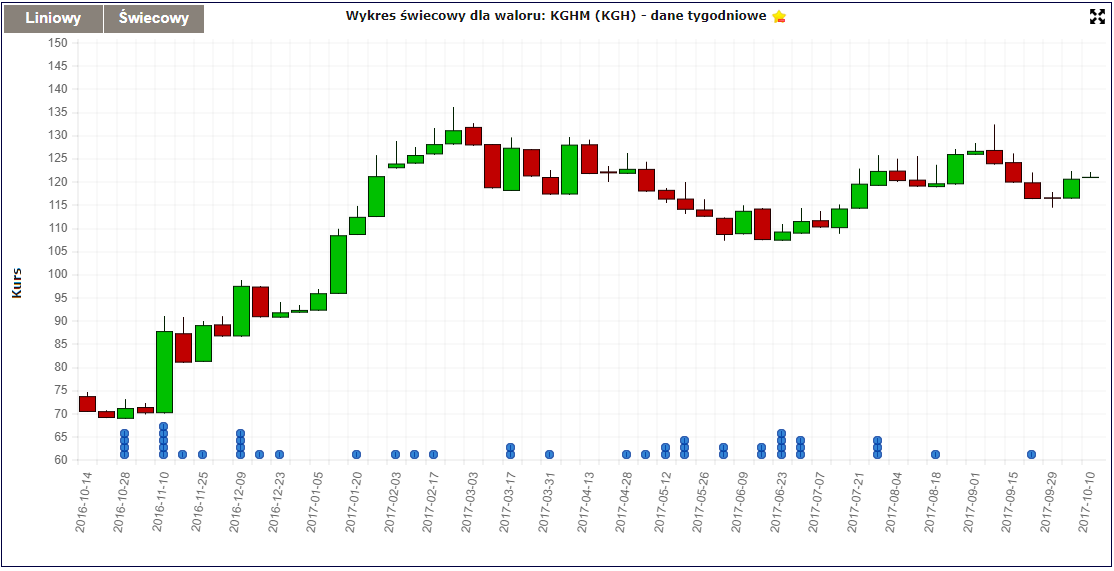Select the Świecowy chart tab
This screenshot has width=1114, height=571.
(x=154, y=19)
